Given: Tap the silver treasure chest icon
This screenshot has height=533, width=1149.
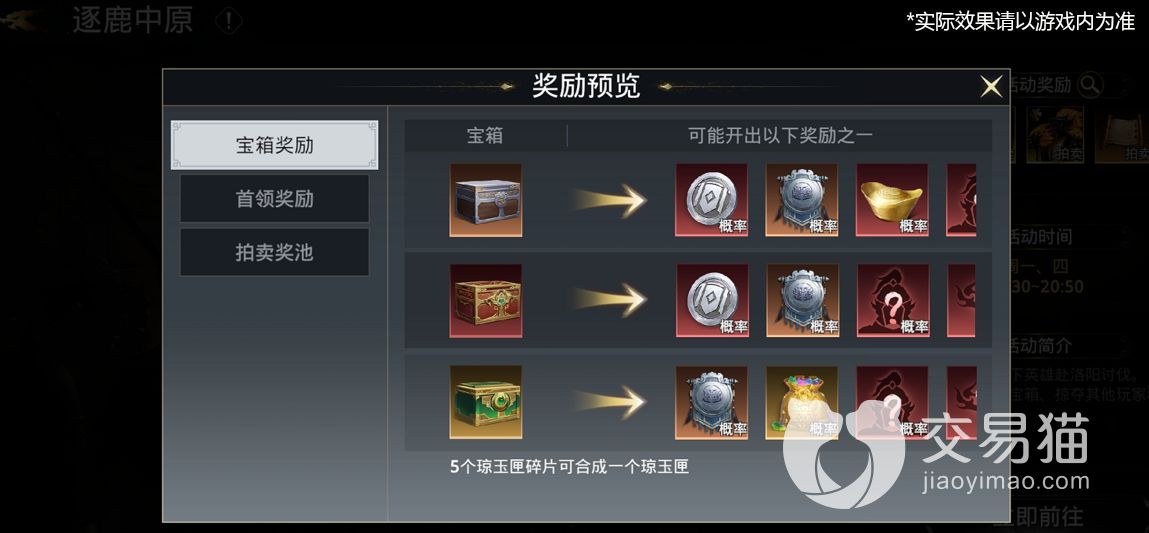Looking at the screenshot, I should (486, 200).
